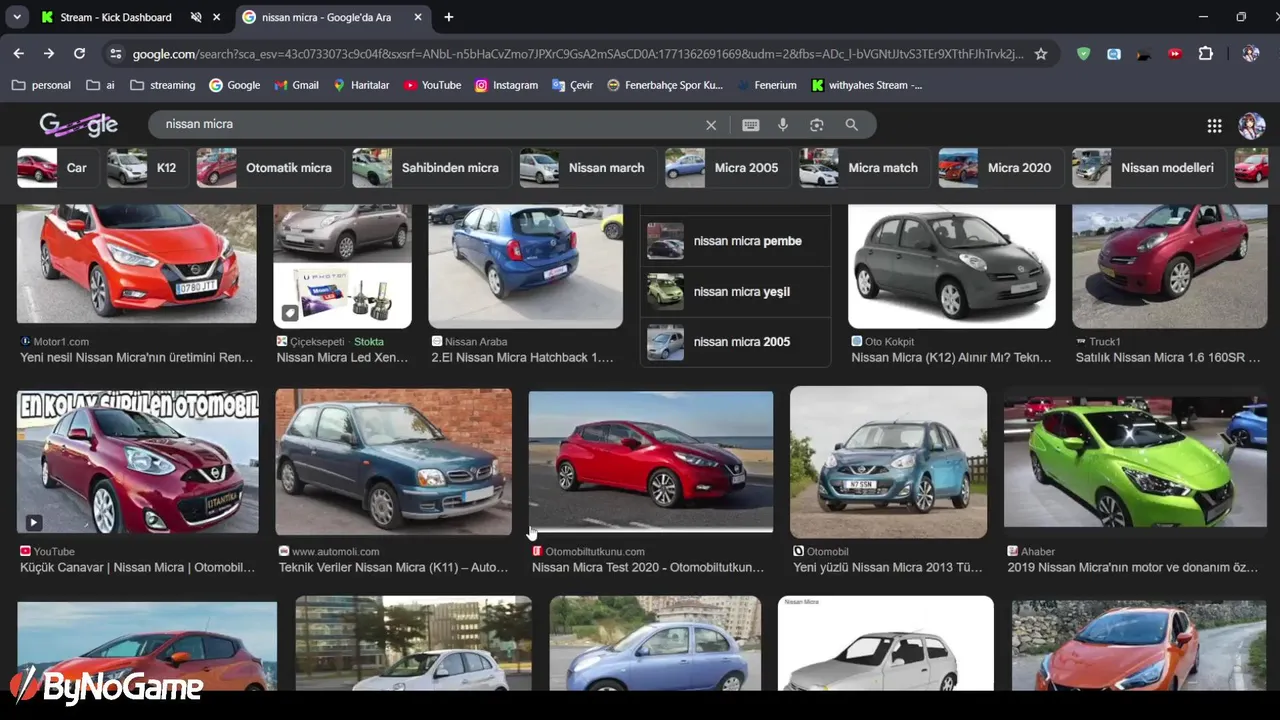View site information for google.com
Screen dimensions: 1280x720
[115, 54]
